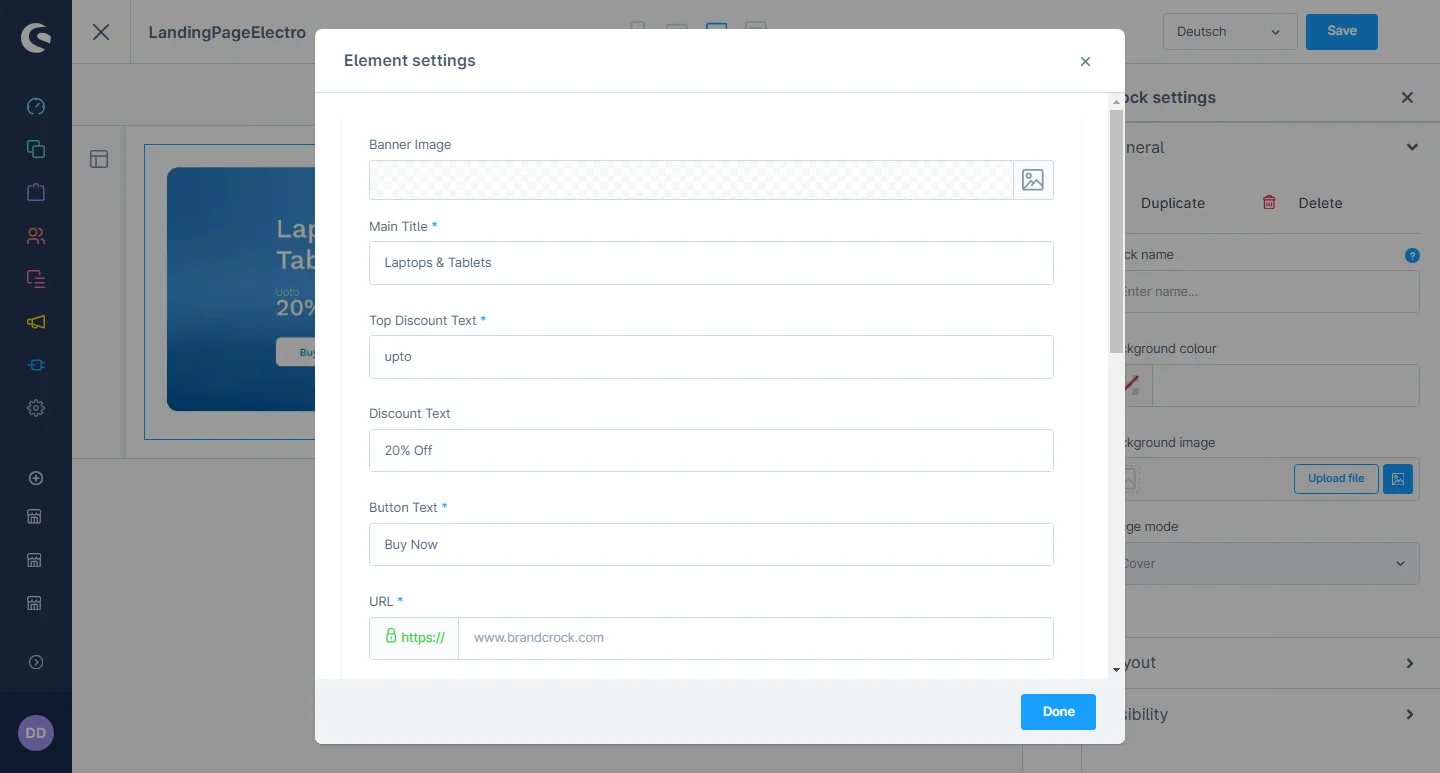Open the Customers sidebar icon
The height and width of the screenshot is (773, 1440).
(36, 236)
